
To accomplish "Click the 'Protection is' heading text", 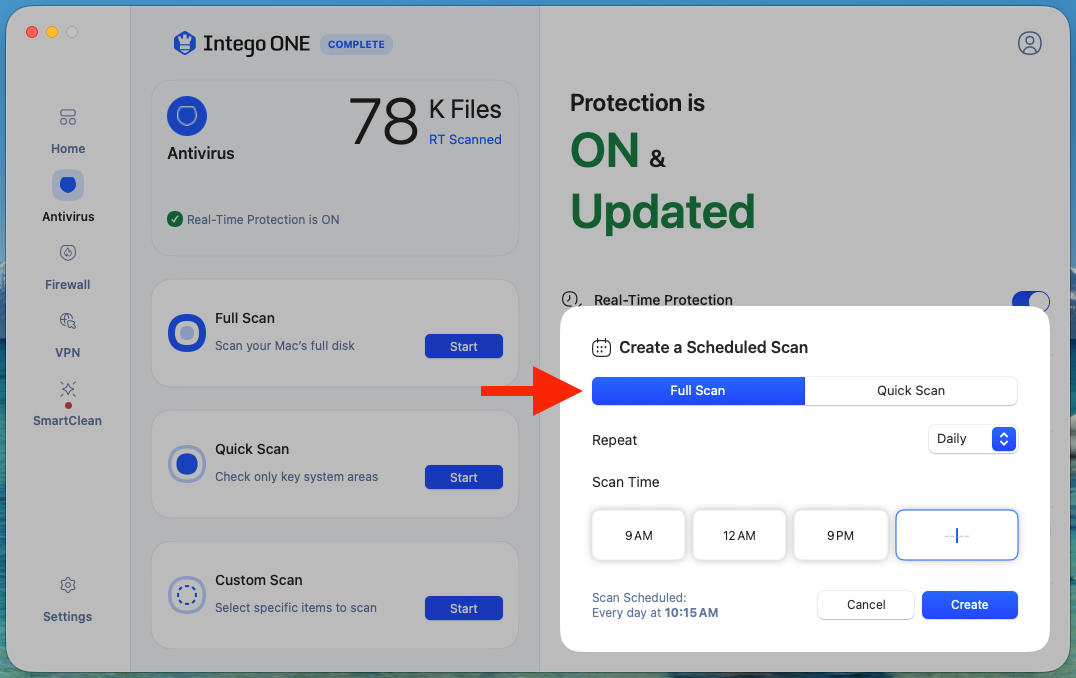I will (x=638, y=103).
